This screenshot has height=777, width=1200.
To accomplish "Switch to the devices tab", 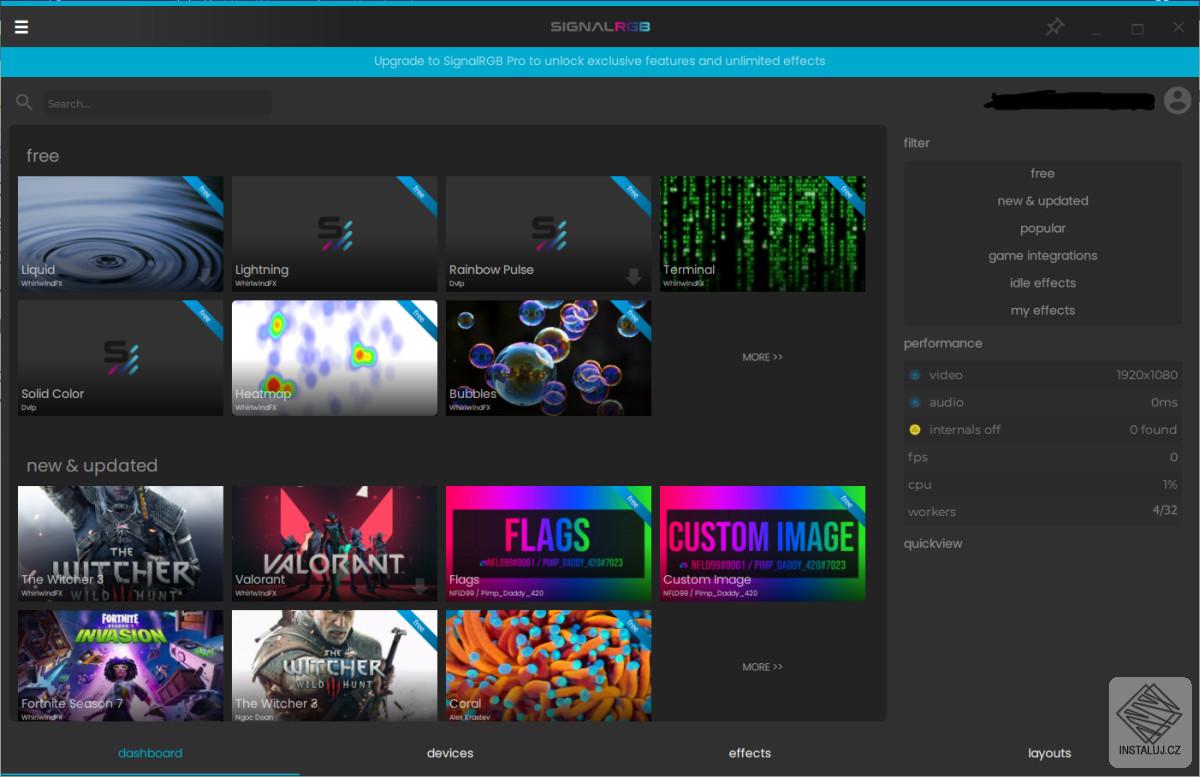I will pyautogui.click(x=450, y=753).
